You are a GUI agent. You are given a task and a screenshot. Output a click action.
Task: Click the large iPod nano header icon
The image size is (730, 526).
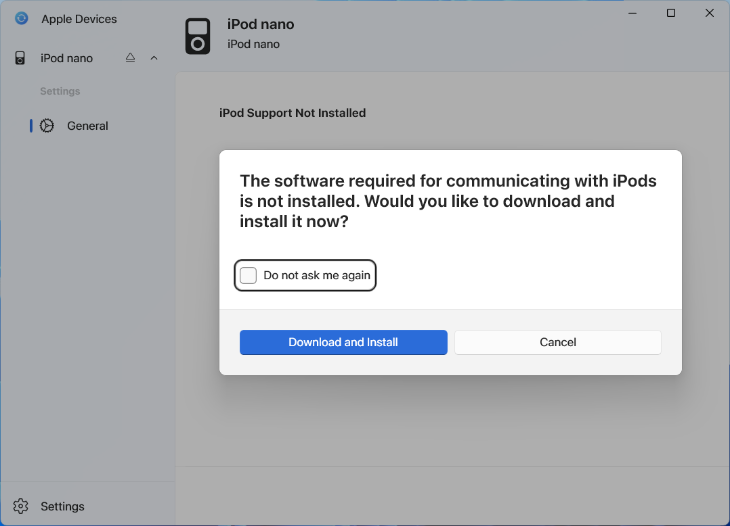click(x=198, y=36)
